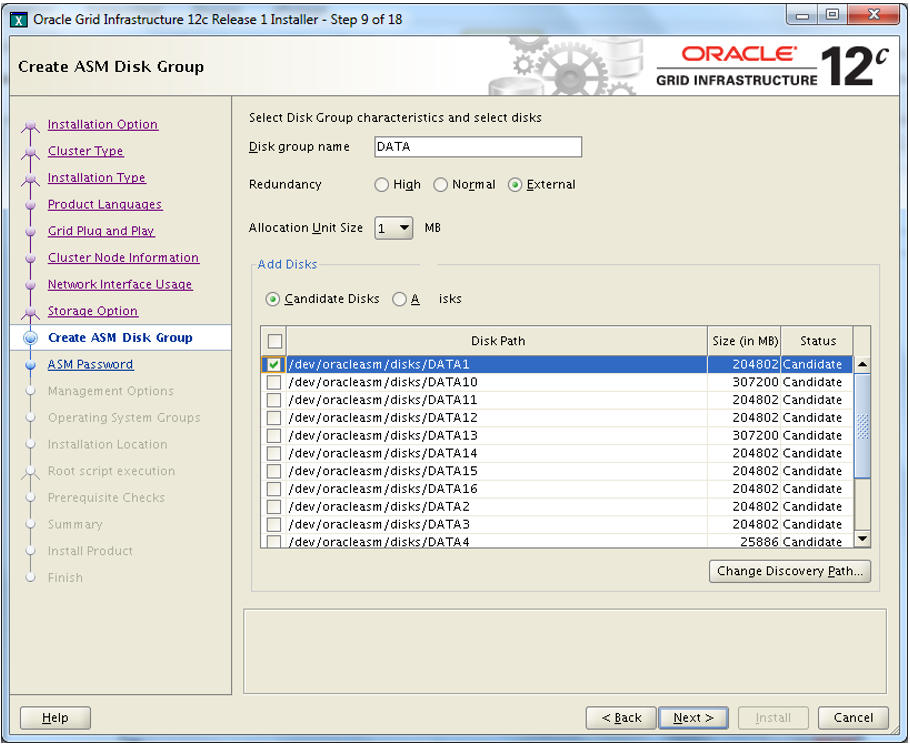This screenshot has width=910, height=744.
Task: Click the current step circle icon for Create ASM Disk Group
Action: click(30, 338)
